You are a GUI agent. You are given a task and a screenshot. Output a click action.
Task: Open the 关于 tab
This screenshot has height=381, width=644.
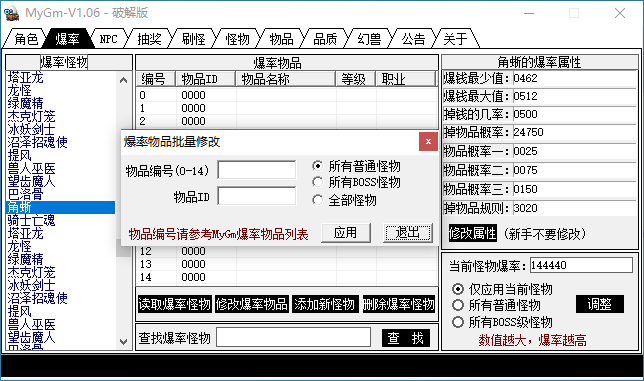point(455,39)
